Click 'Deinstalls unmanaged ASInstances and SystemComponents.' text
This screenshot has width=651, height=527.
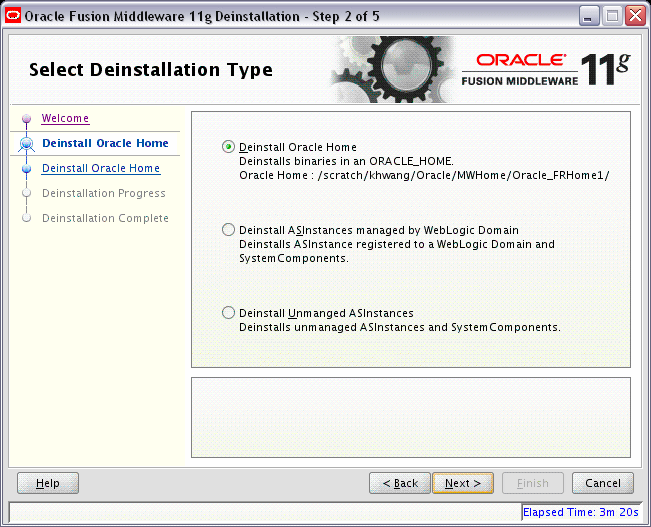pos(400,327)
